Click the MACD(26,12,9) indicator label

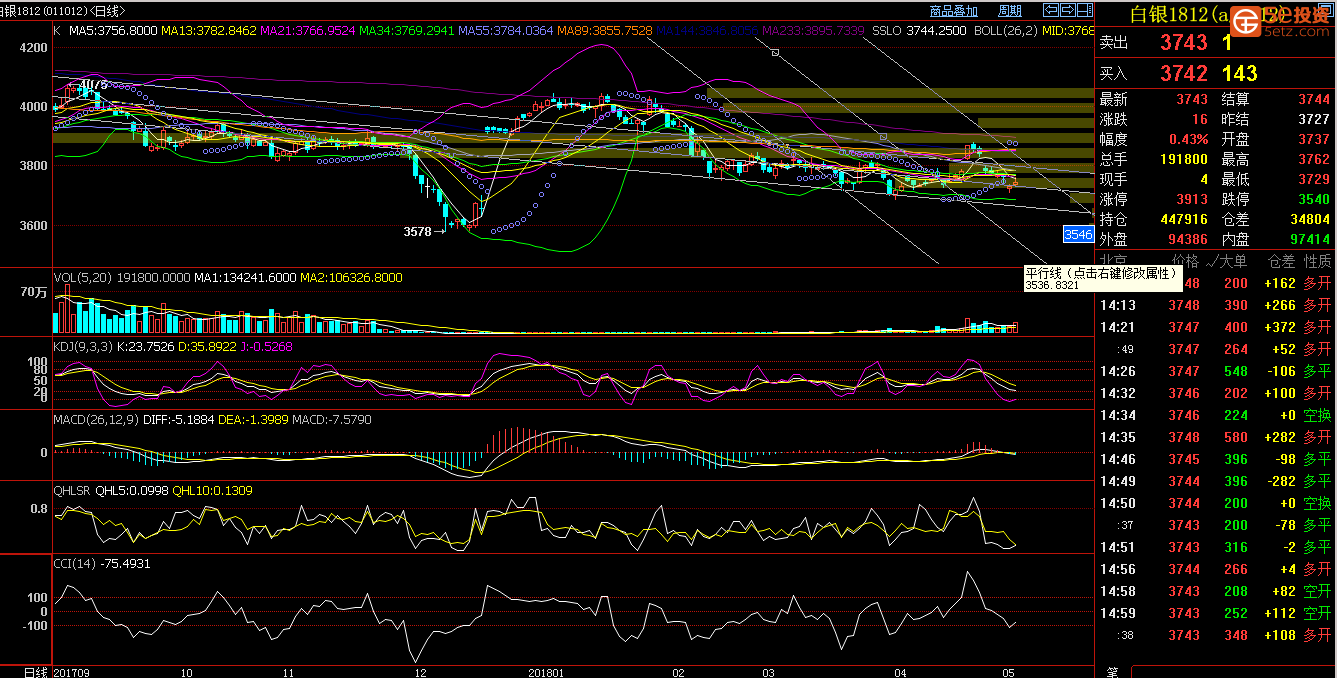(98, 420)
